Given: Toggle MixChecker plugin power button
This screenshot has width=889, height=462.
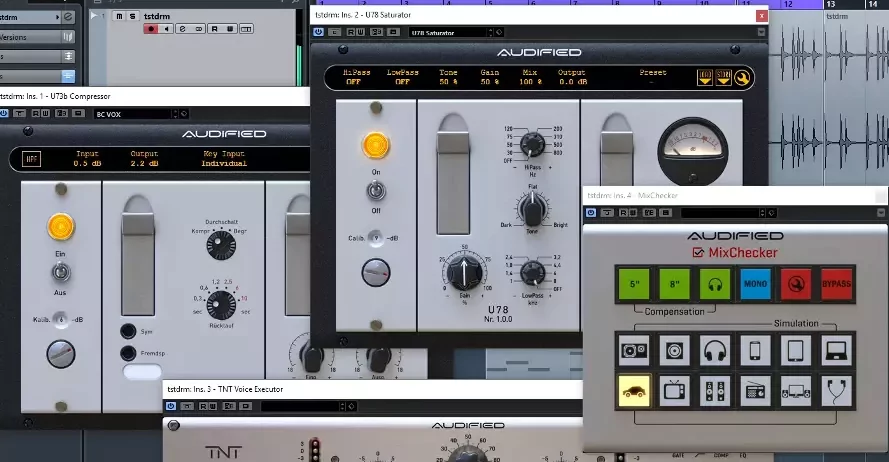Looking at the screenshot, I should pos(591,213).
